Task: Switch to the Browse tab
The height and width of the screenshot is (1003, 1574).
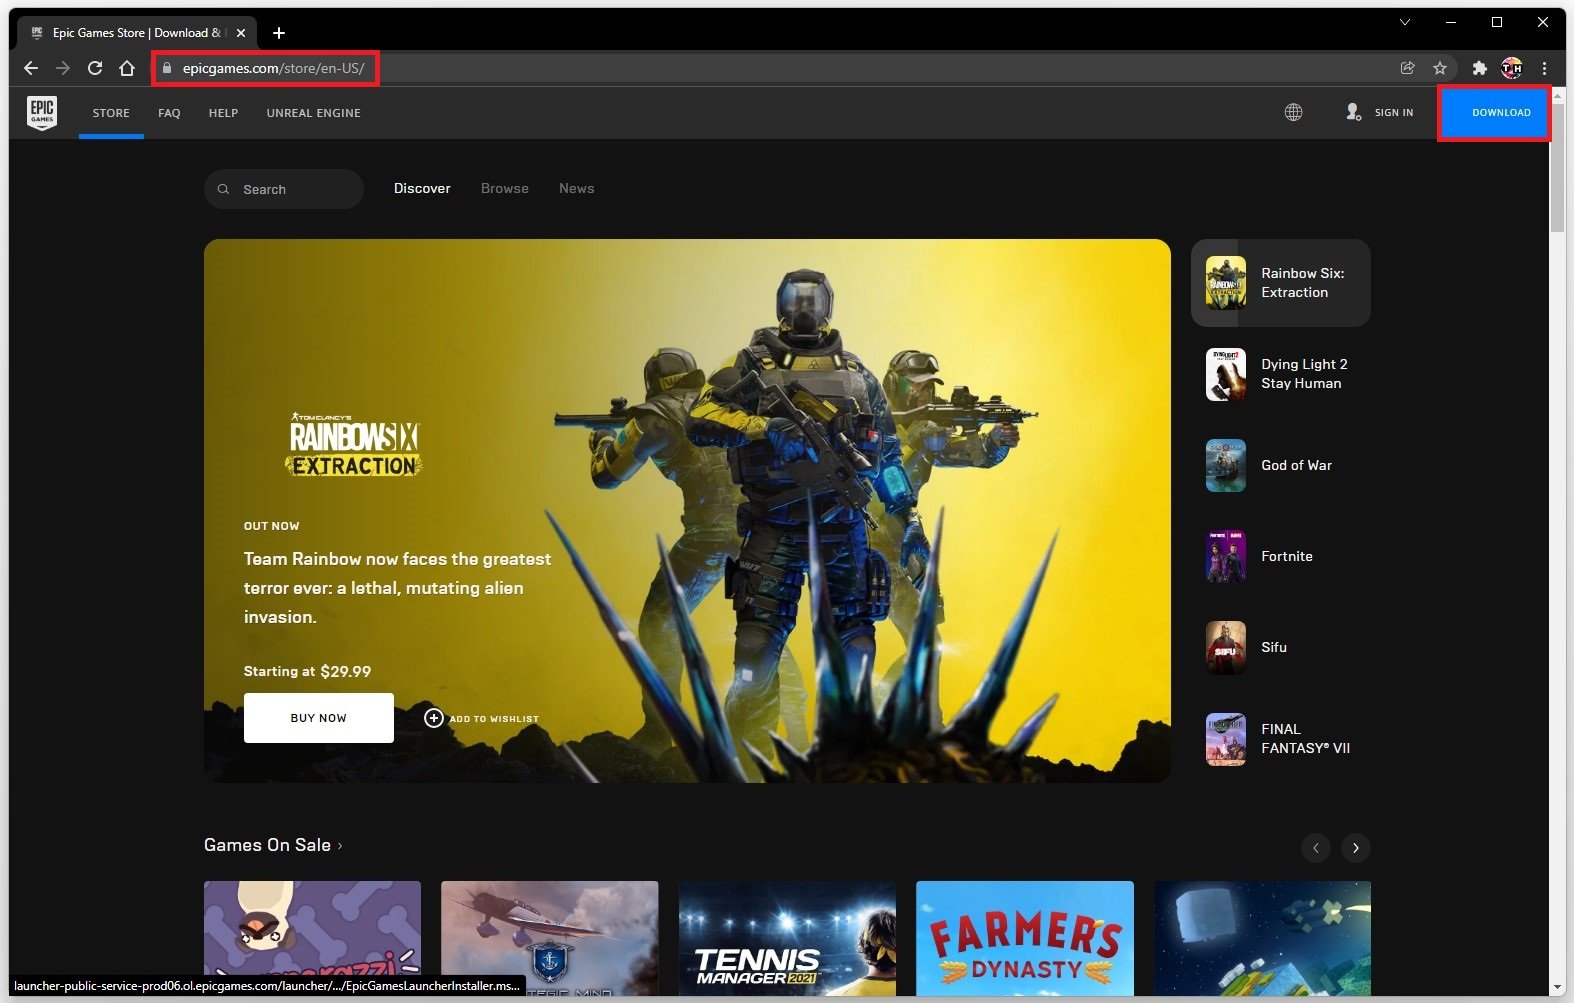Action: coord(504,188)
